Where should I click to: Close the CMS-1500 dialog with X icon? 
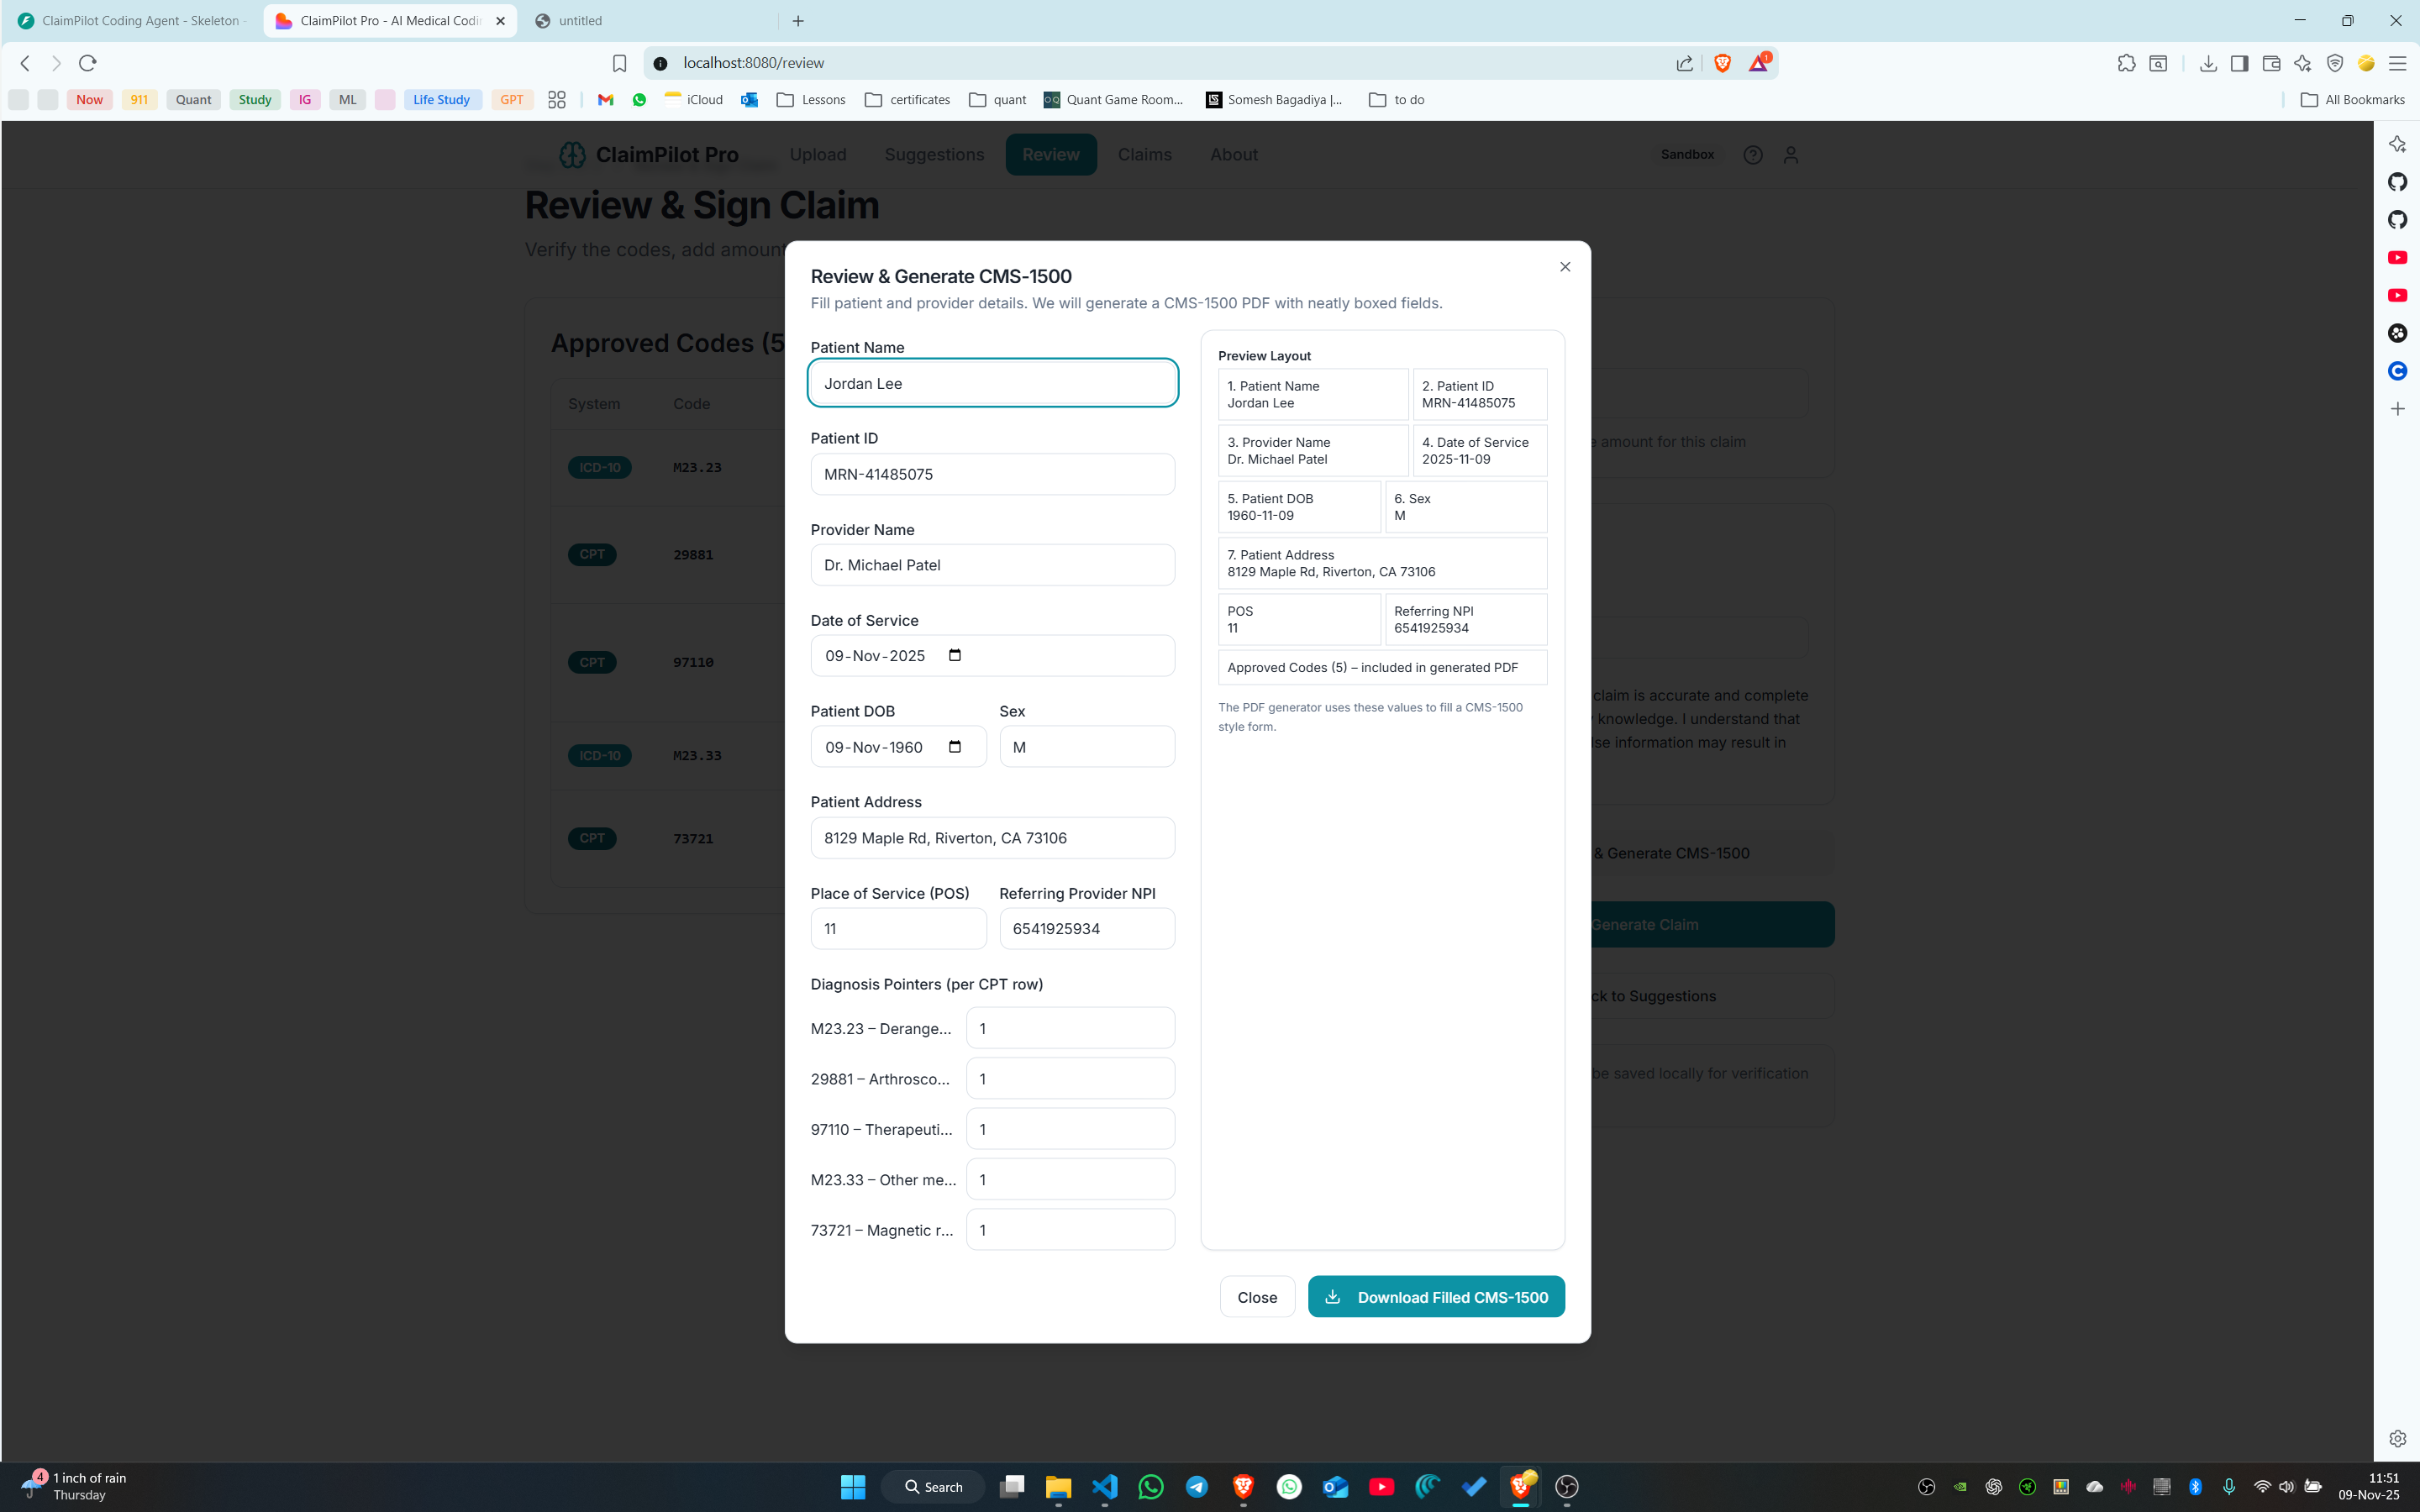(x=1565, y=267)
